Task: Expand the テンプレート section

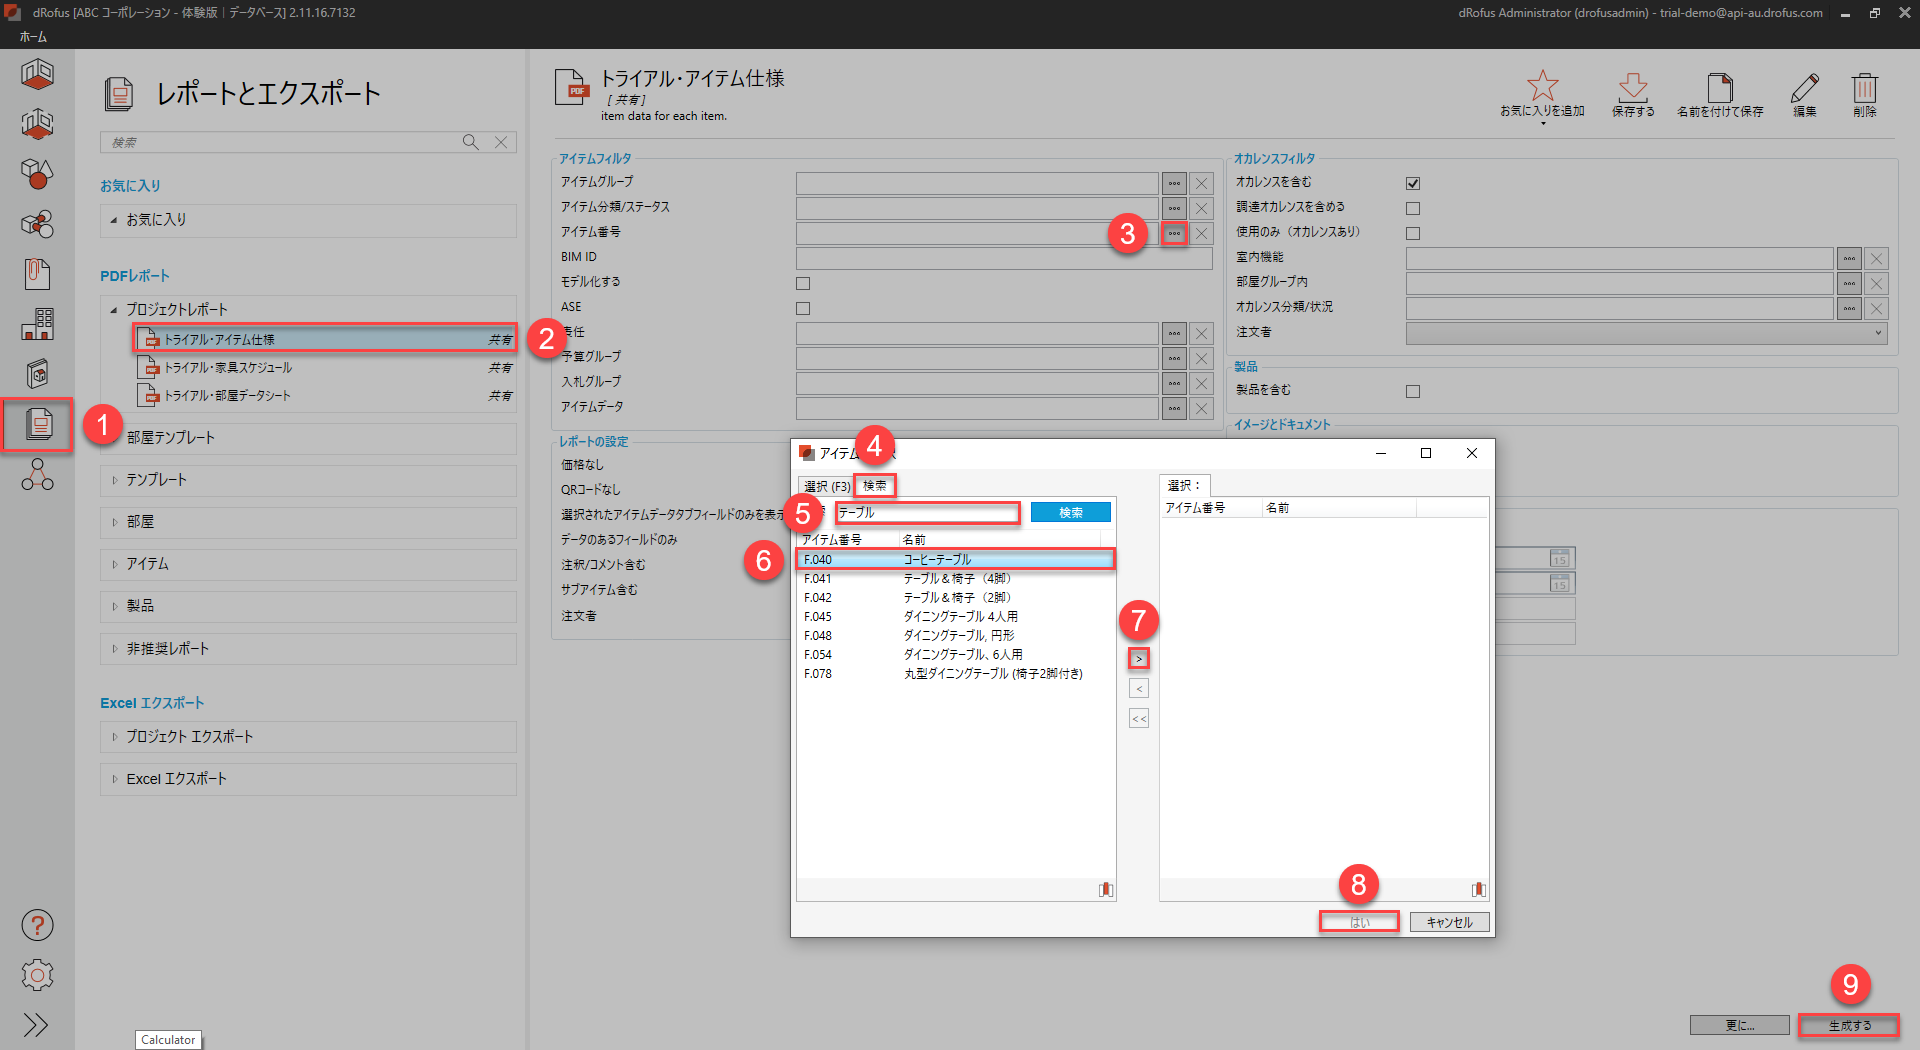Action: 156,480
